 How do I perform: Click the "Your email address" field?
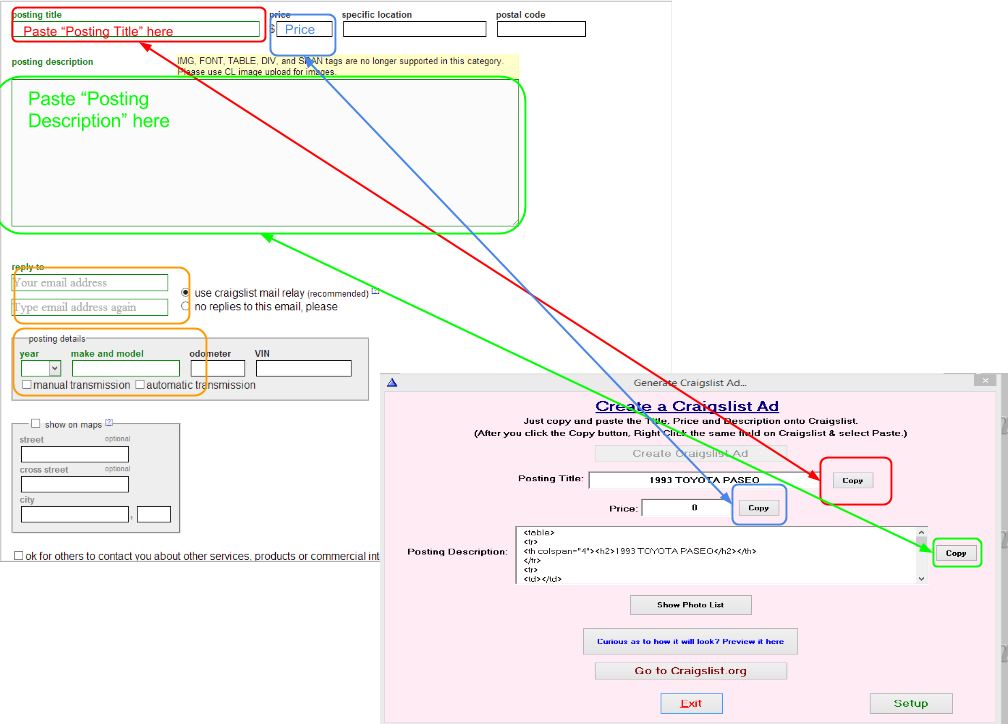click(x=90, y=283)
